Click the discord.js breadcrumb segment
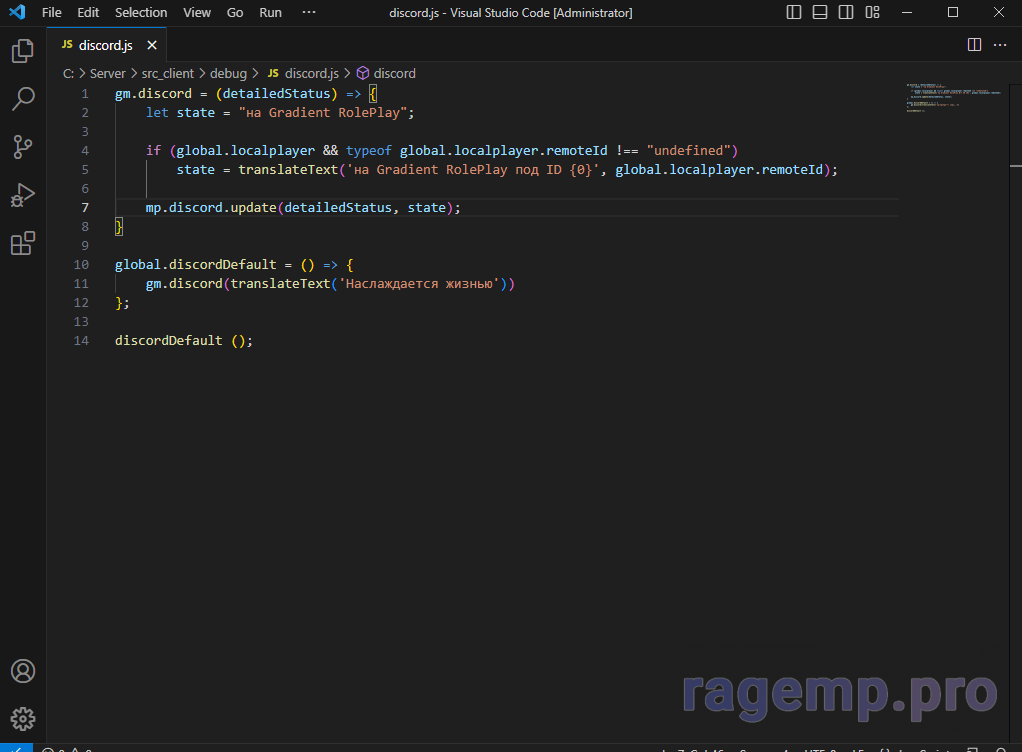Screen dimensions: 1022x752 click(x=312, y=74)
